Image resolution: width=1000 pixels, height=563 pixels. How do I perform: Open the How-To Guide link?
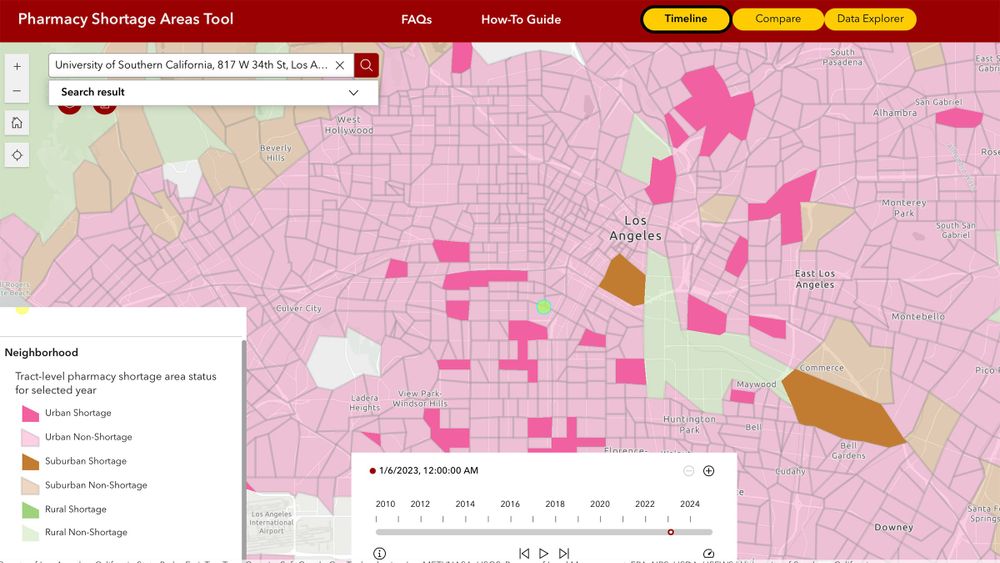click(521, 20)
